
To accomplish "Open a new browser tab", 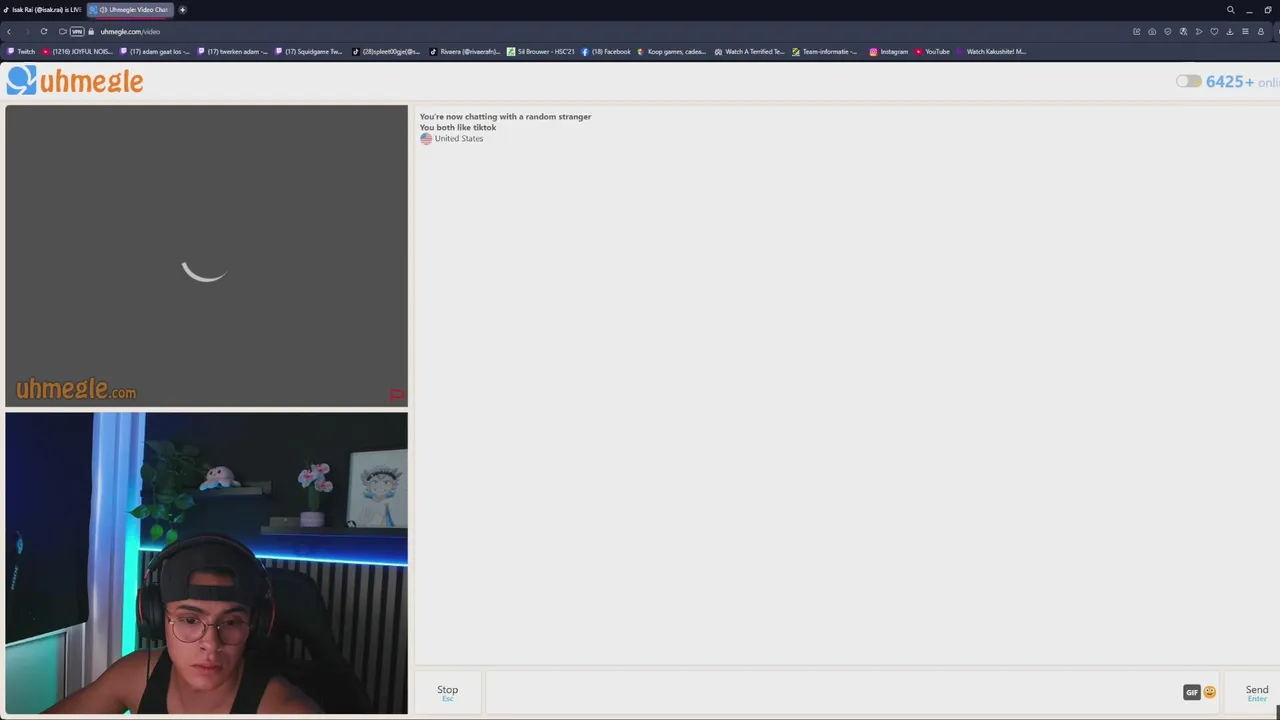I will 182,10.
